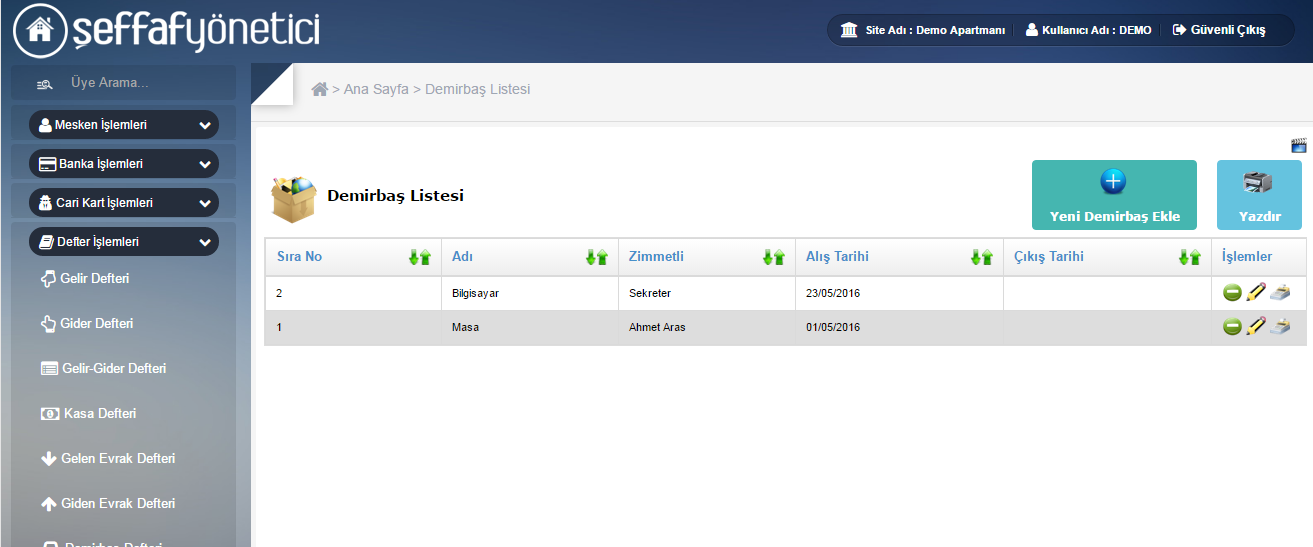Click the home icon in the breadcrumb
The image size is (1313, 547).
(320, 89)
